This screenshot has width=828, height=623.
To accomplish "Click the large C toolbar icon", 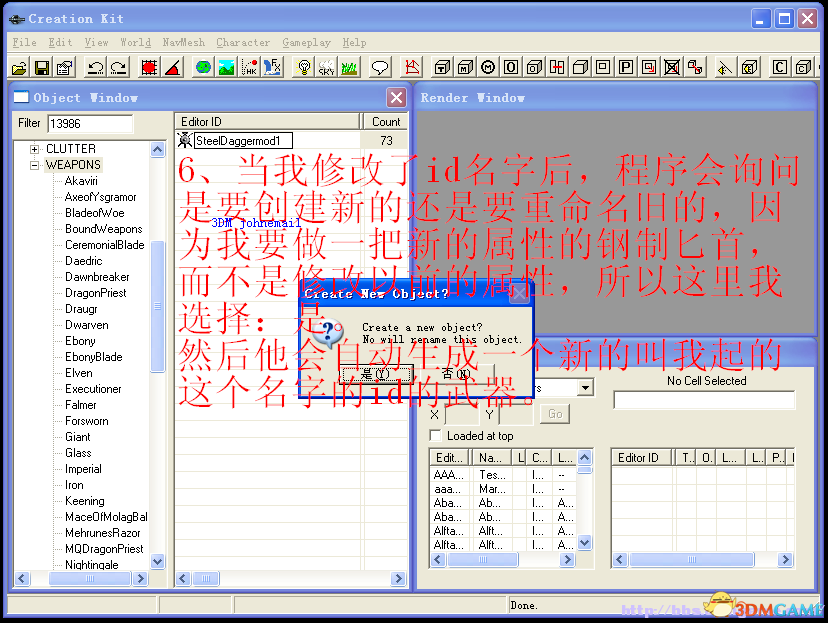I will (779, 68).
